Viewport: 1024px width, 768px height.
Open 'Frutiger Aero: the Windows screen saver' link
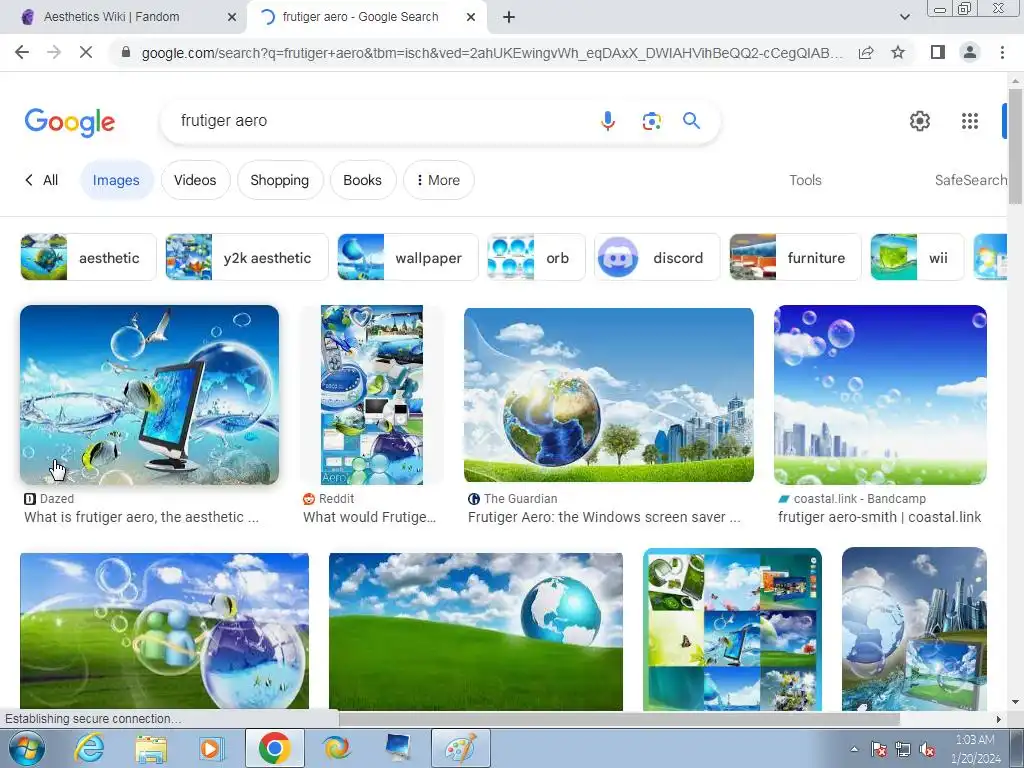pyautogui.click(x=604, y=517)
